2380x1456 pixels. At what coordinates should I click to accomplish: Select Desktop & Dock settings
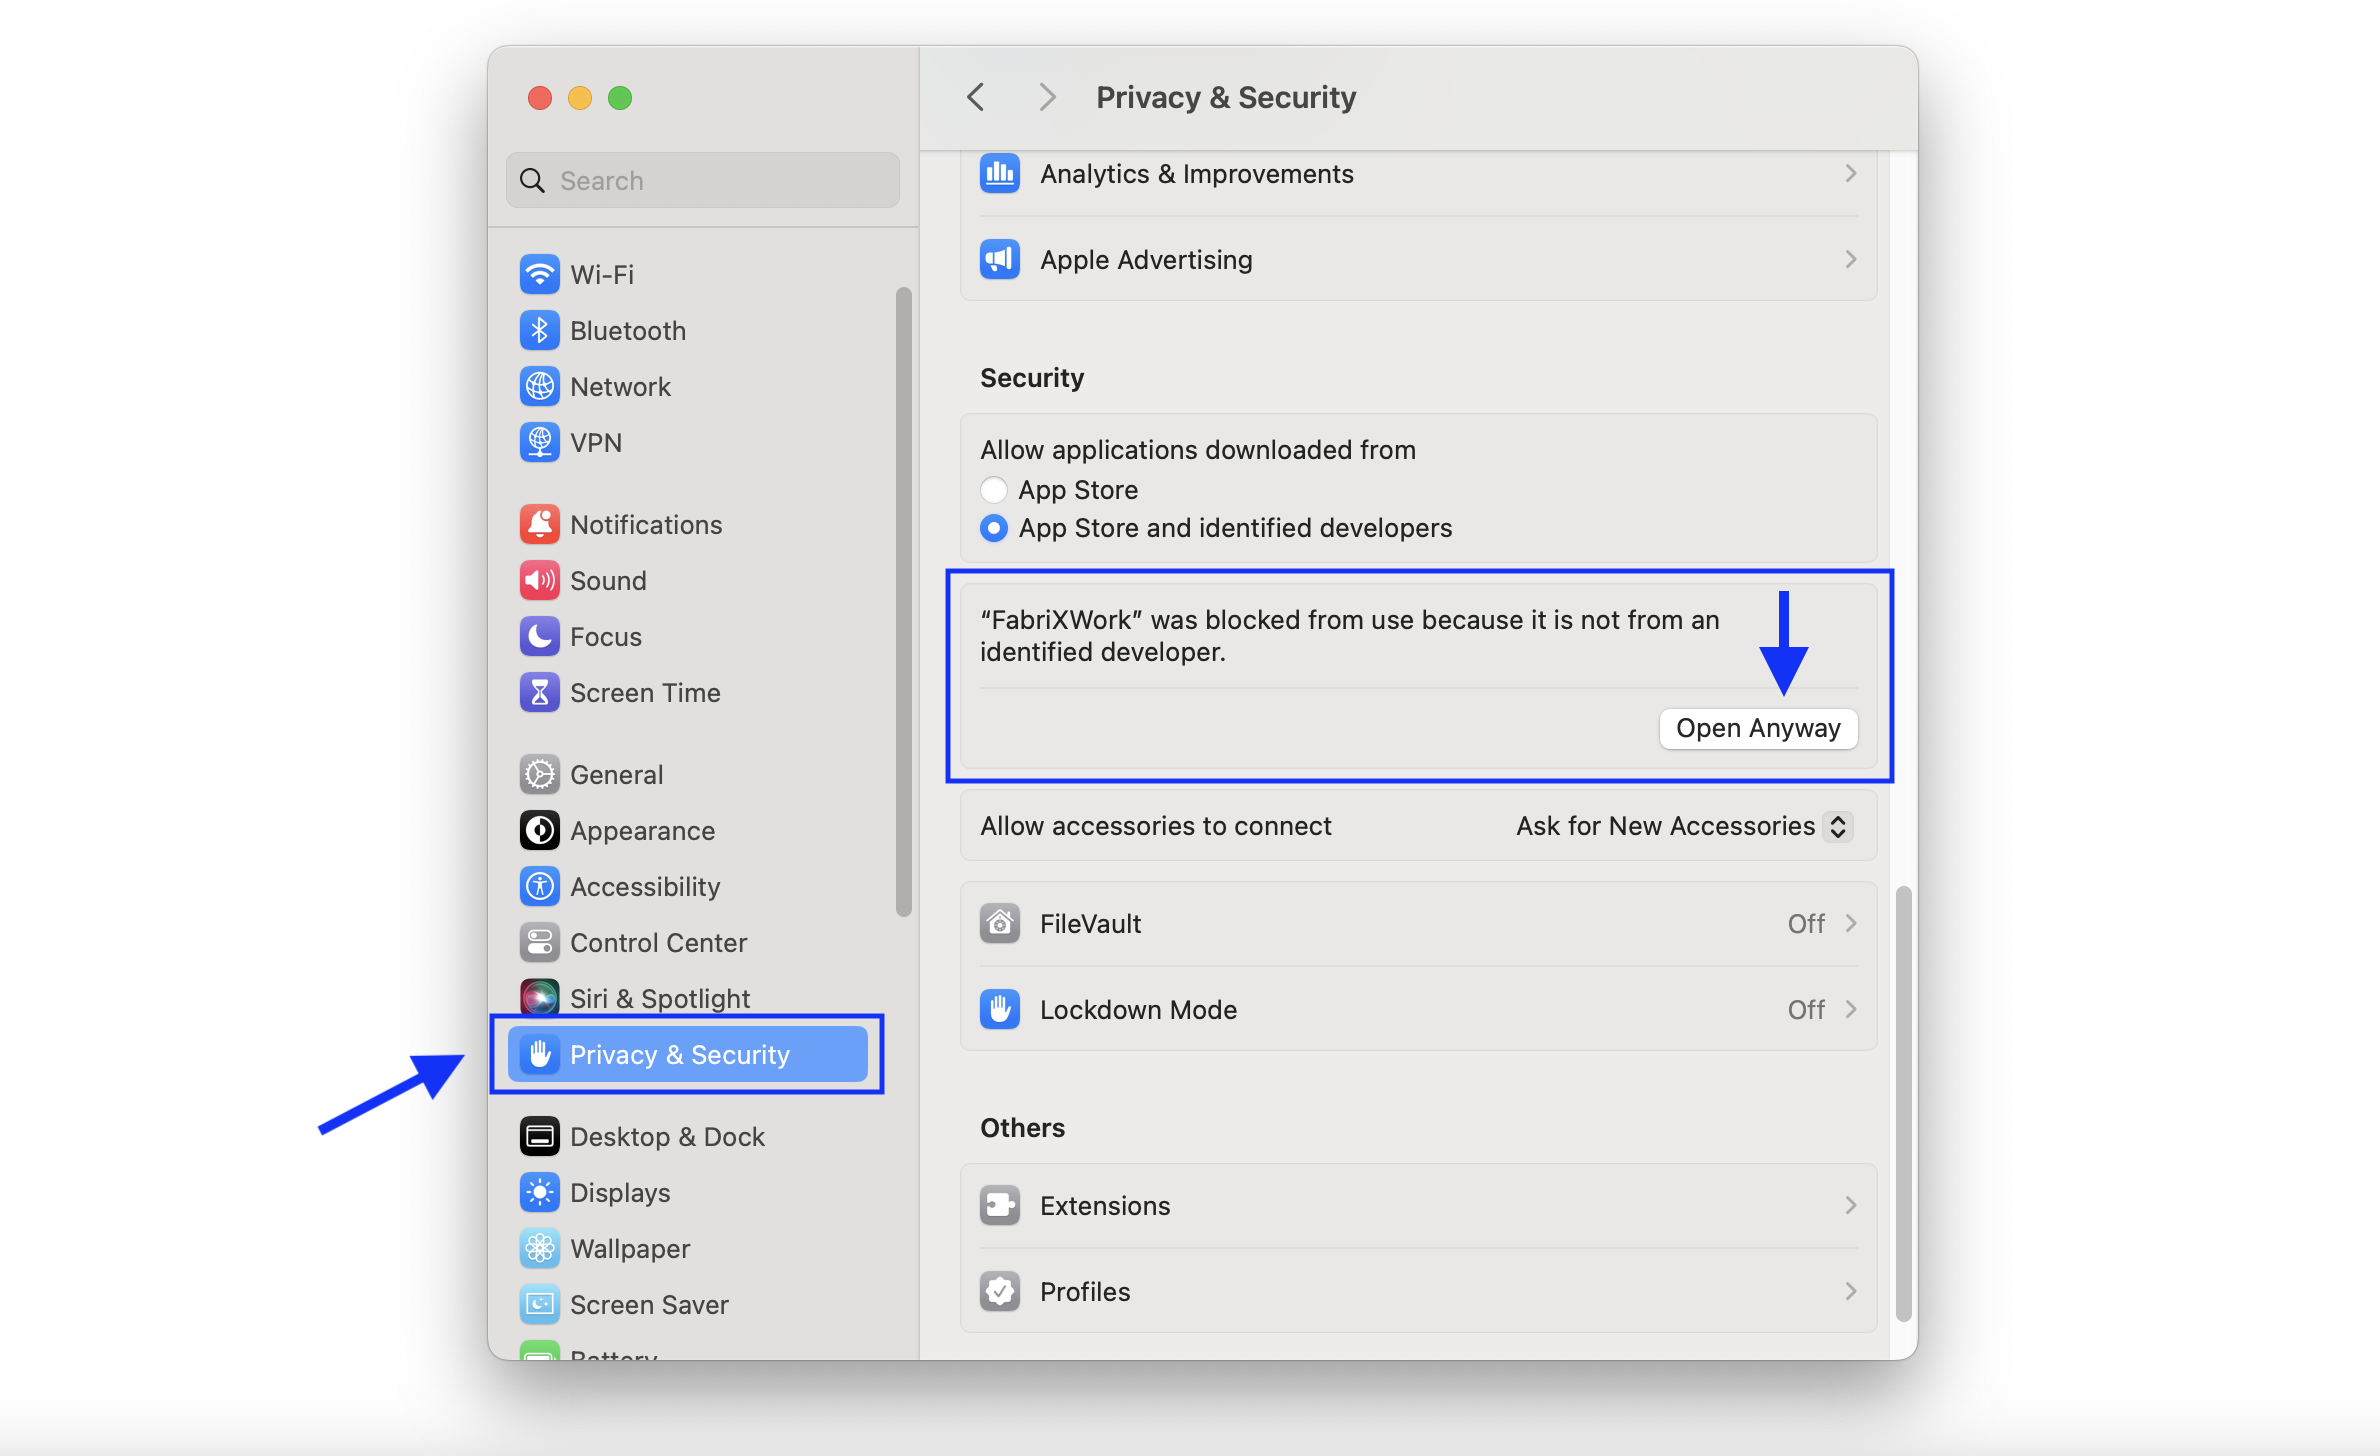click(x=666, y=1135)
